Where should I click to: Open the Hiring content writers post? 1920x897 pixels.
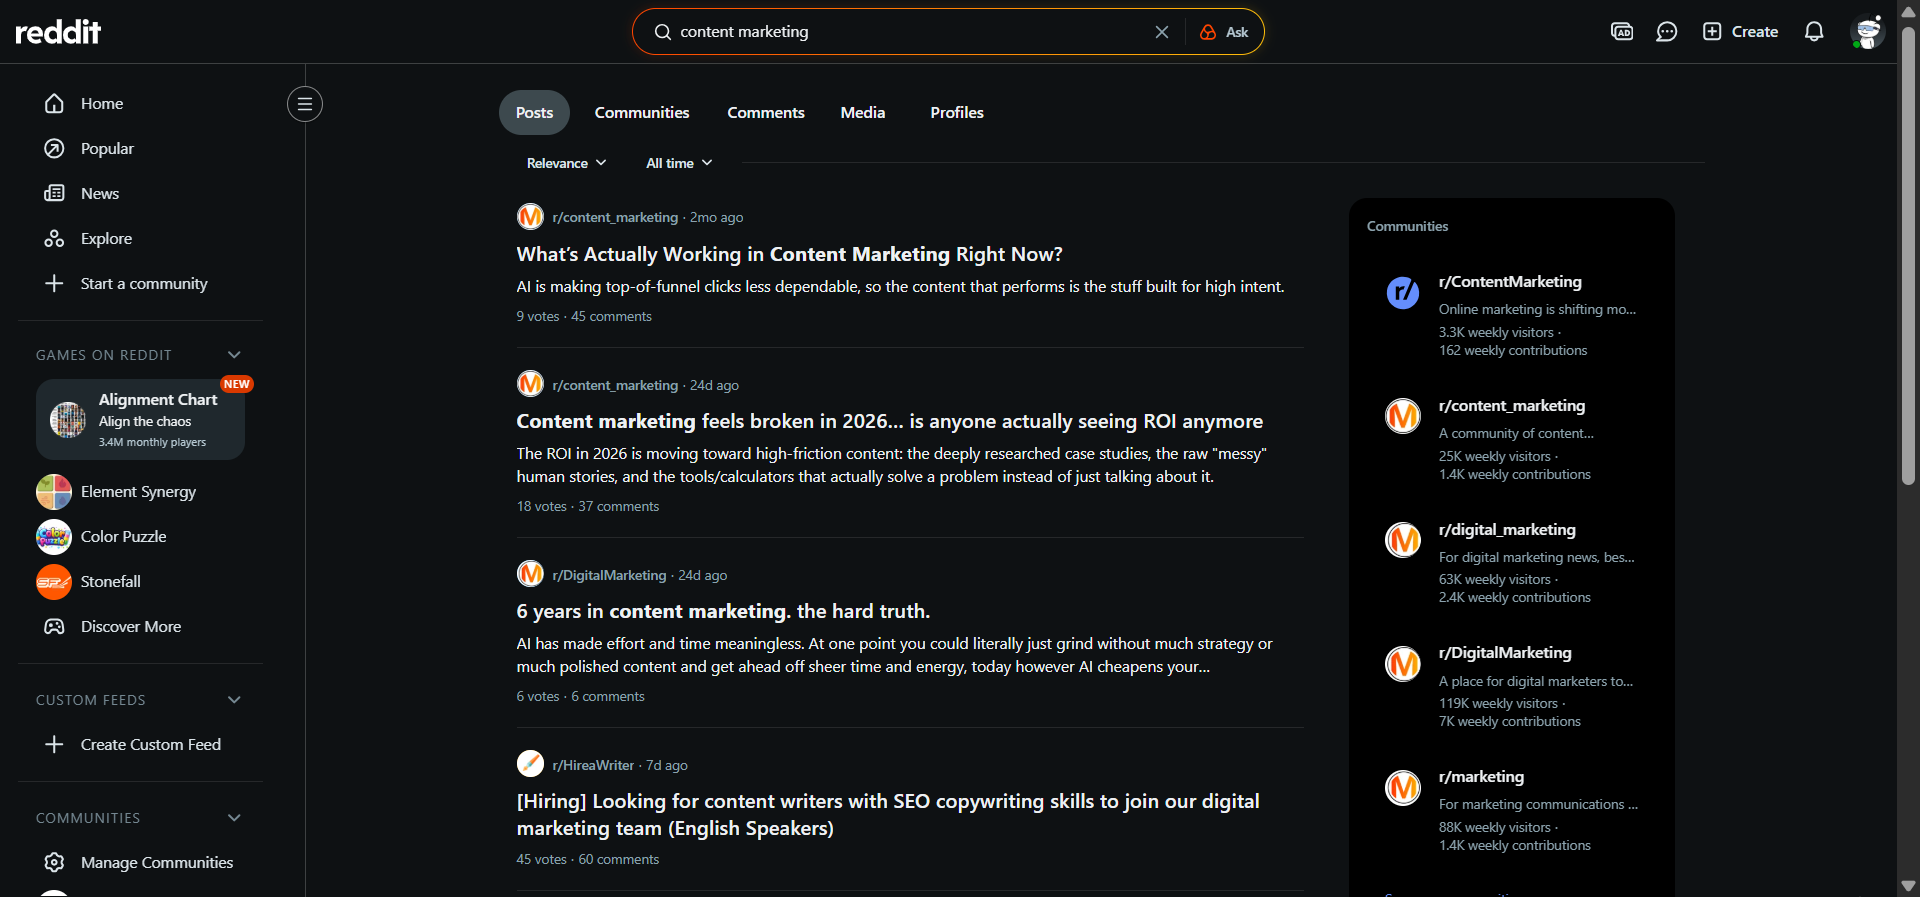click(x=888, y=815)
